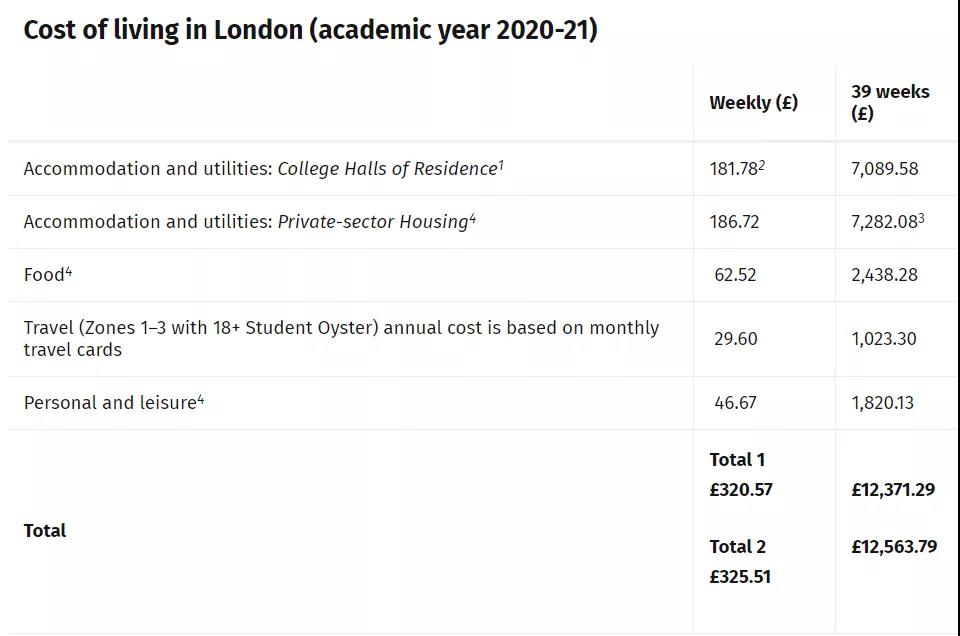Select the Food 39-week value 2,438.28

[884, 275]
